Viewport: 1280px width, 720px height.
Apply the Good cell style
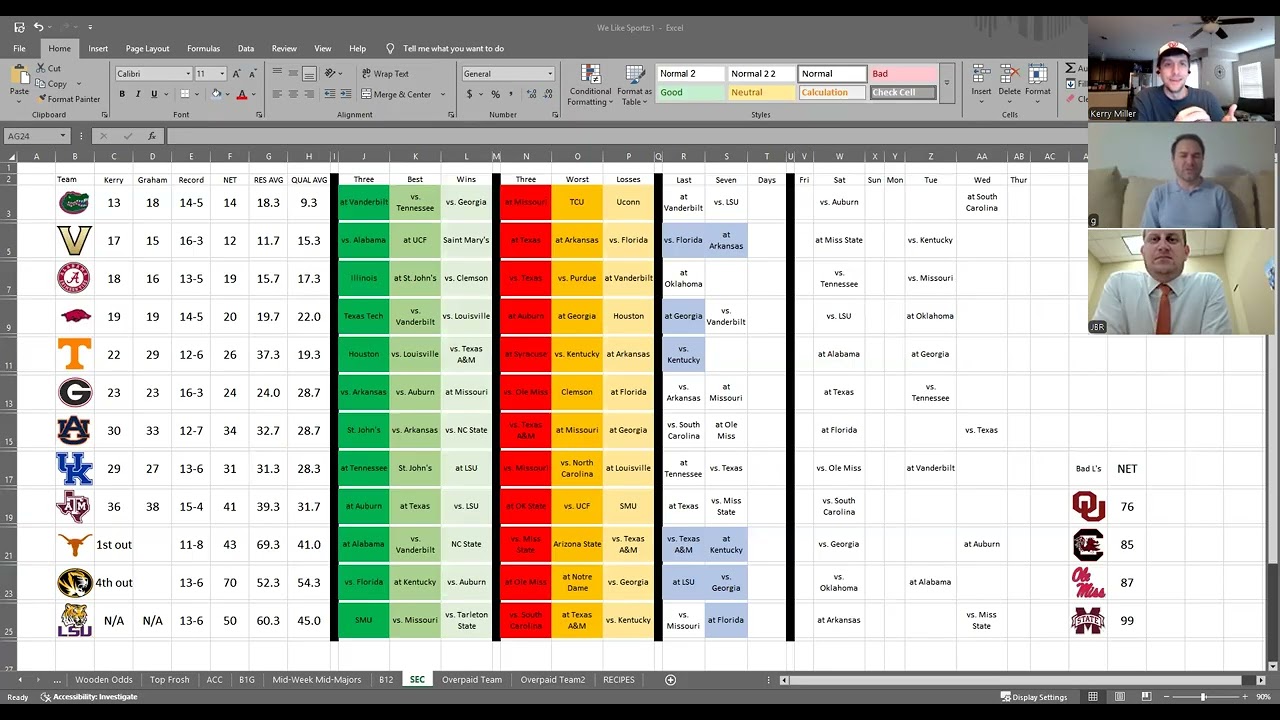coord(690,92)
